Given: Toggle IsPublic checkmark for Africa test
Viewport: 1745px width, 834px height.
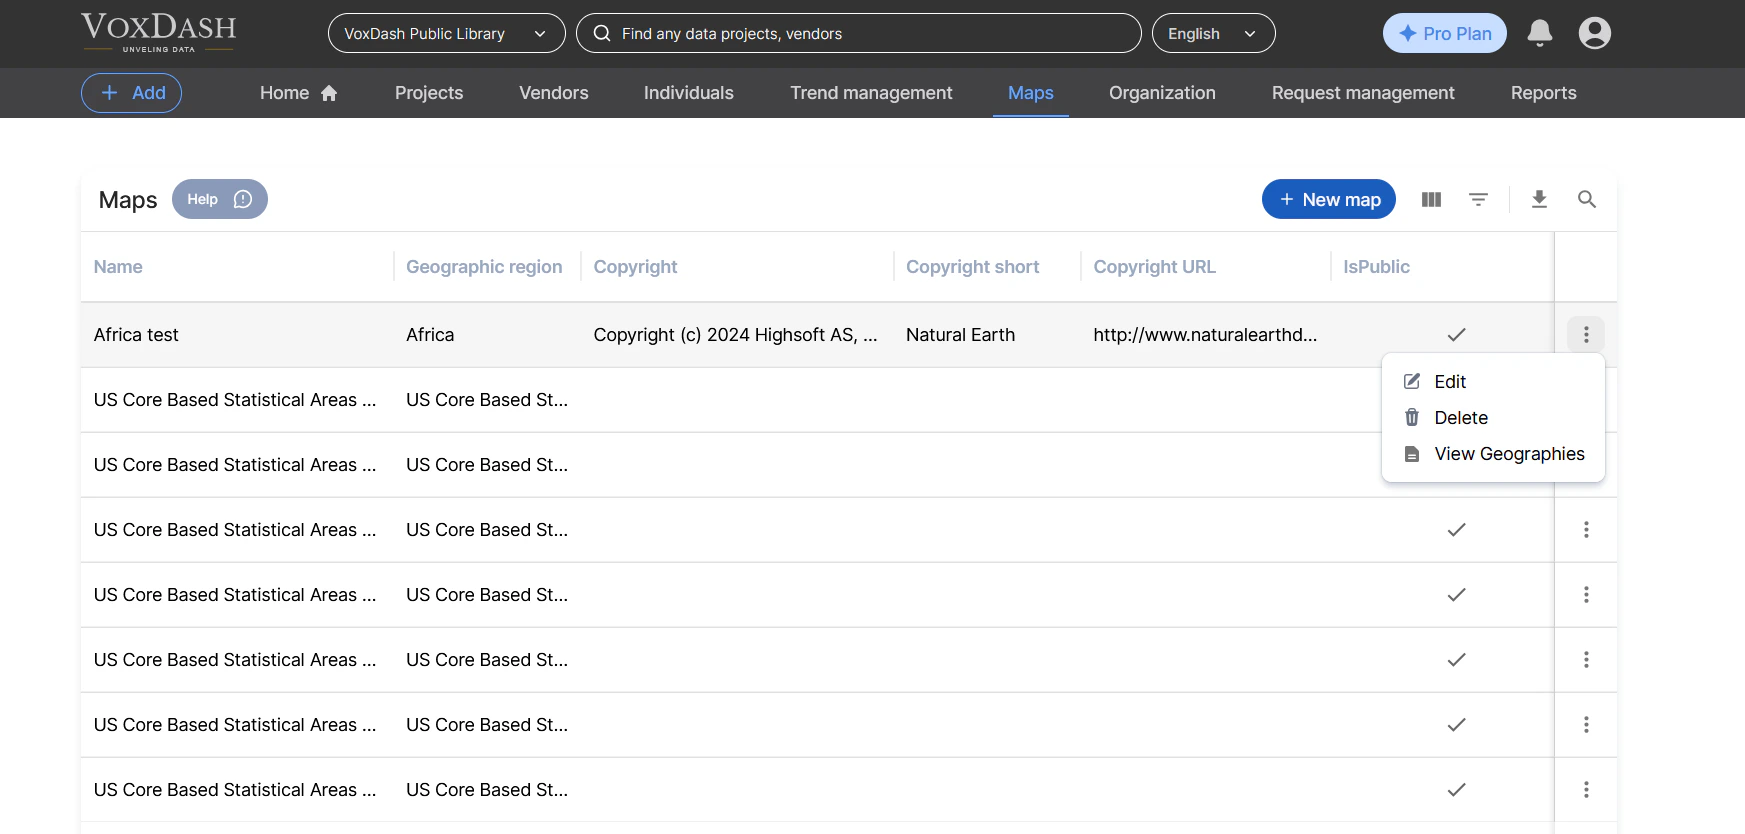Looking at the screenshot, I should 1457,334.
